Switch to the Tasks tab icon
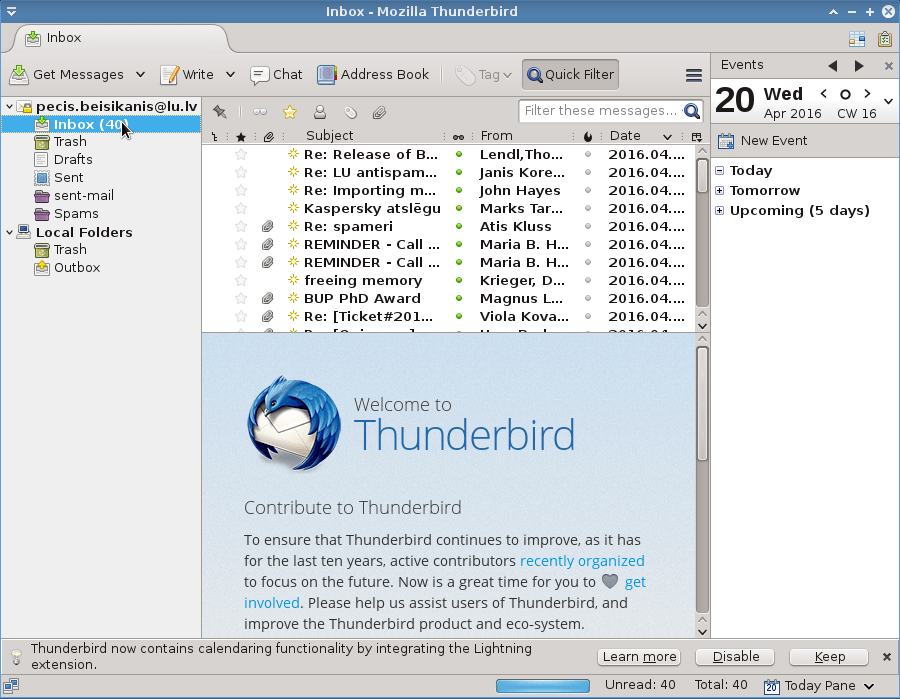 [x=885, y=38]
